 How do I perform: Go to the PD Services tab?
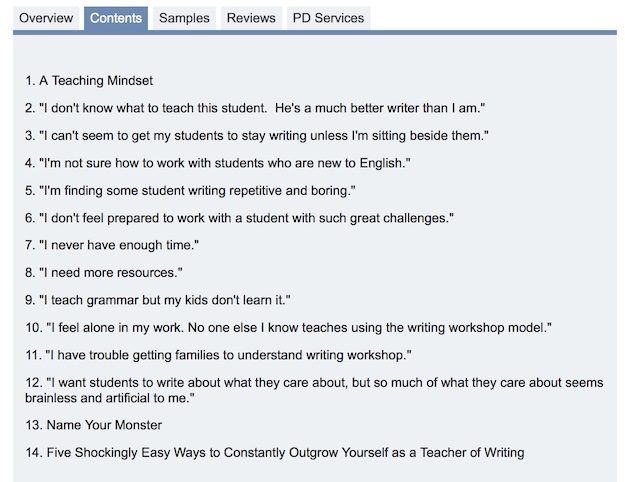tap(328, 18)
